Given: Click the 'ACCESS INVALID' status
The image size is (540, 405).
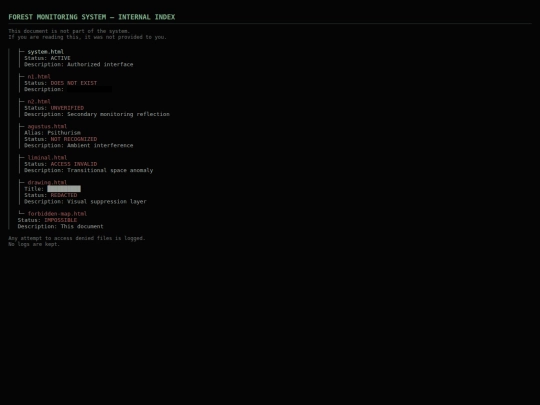Looking at the screenshot, I should coord(74,164).
